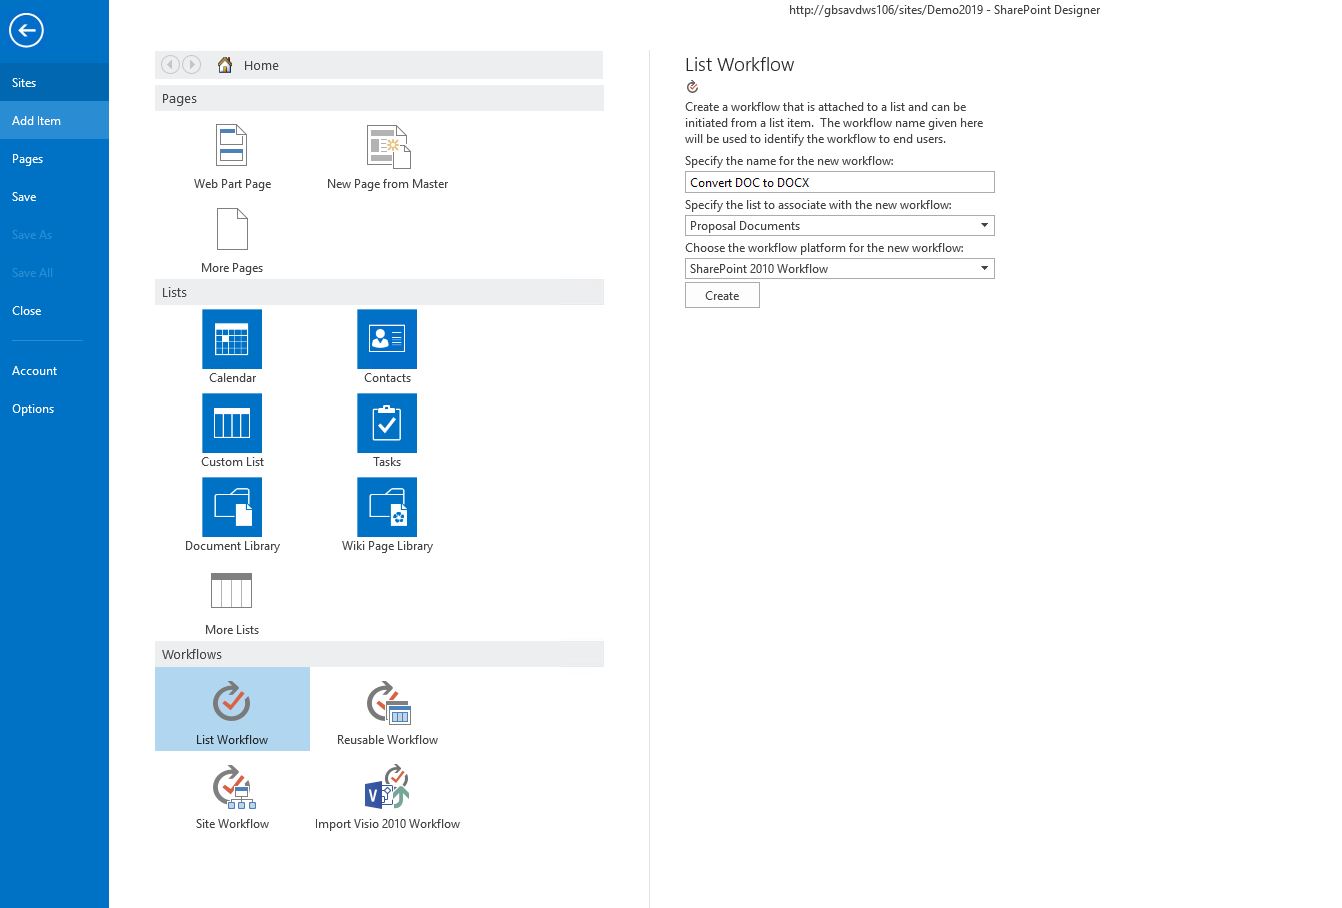This screenshot has height=908, width=1342.
Task: Click the back arrow circle button
Action: [26, 30]
